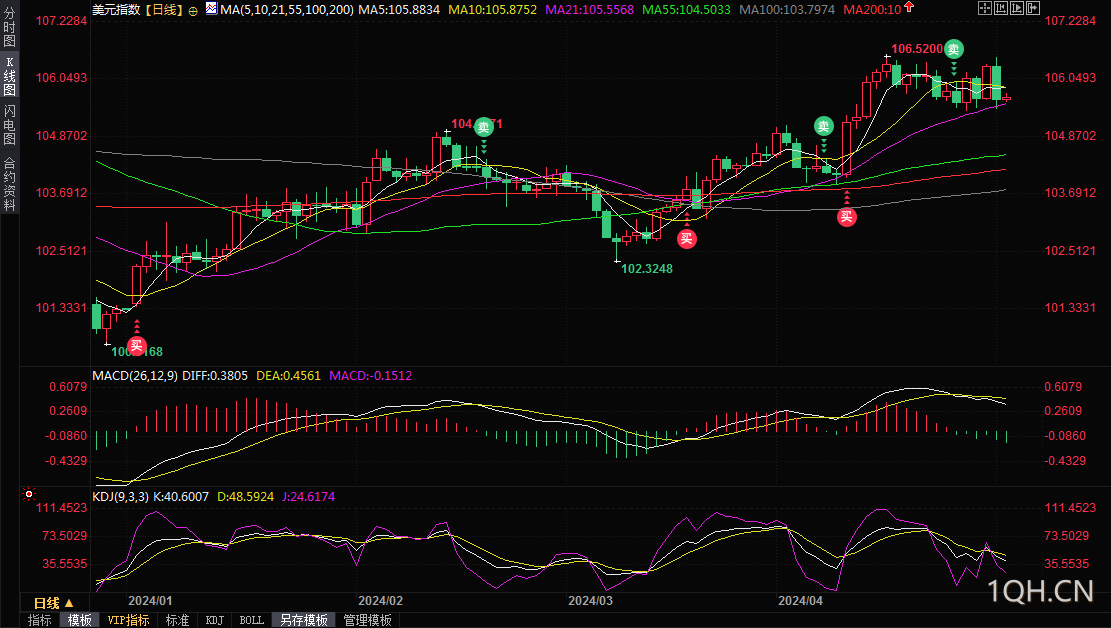Image resolution: width=1111 pixels, height=628 pixels.
Task: Click the D:48.5924 value
Action: pos(245,497)
